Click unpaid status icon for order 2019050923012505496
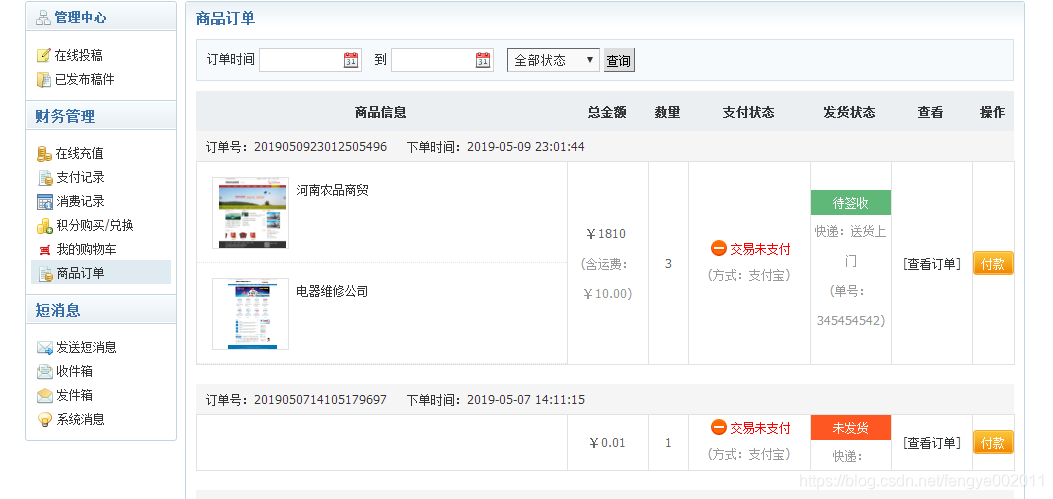Screen dimensions: 1053x499 [x=719, y=248]
